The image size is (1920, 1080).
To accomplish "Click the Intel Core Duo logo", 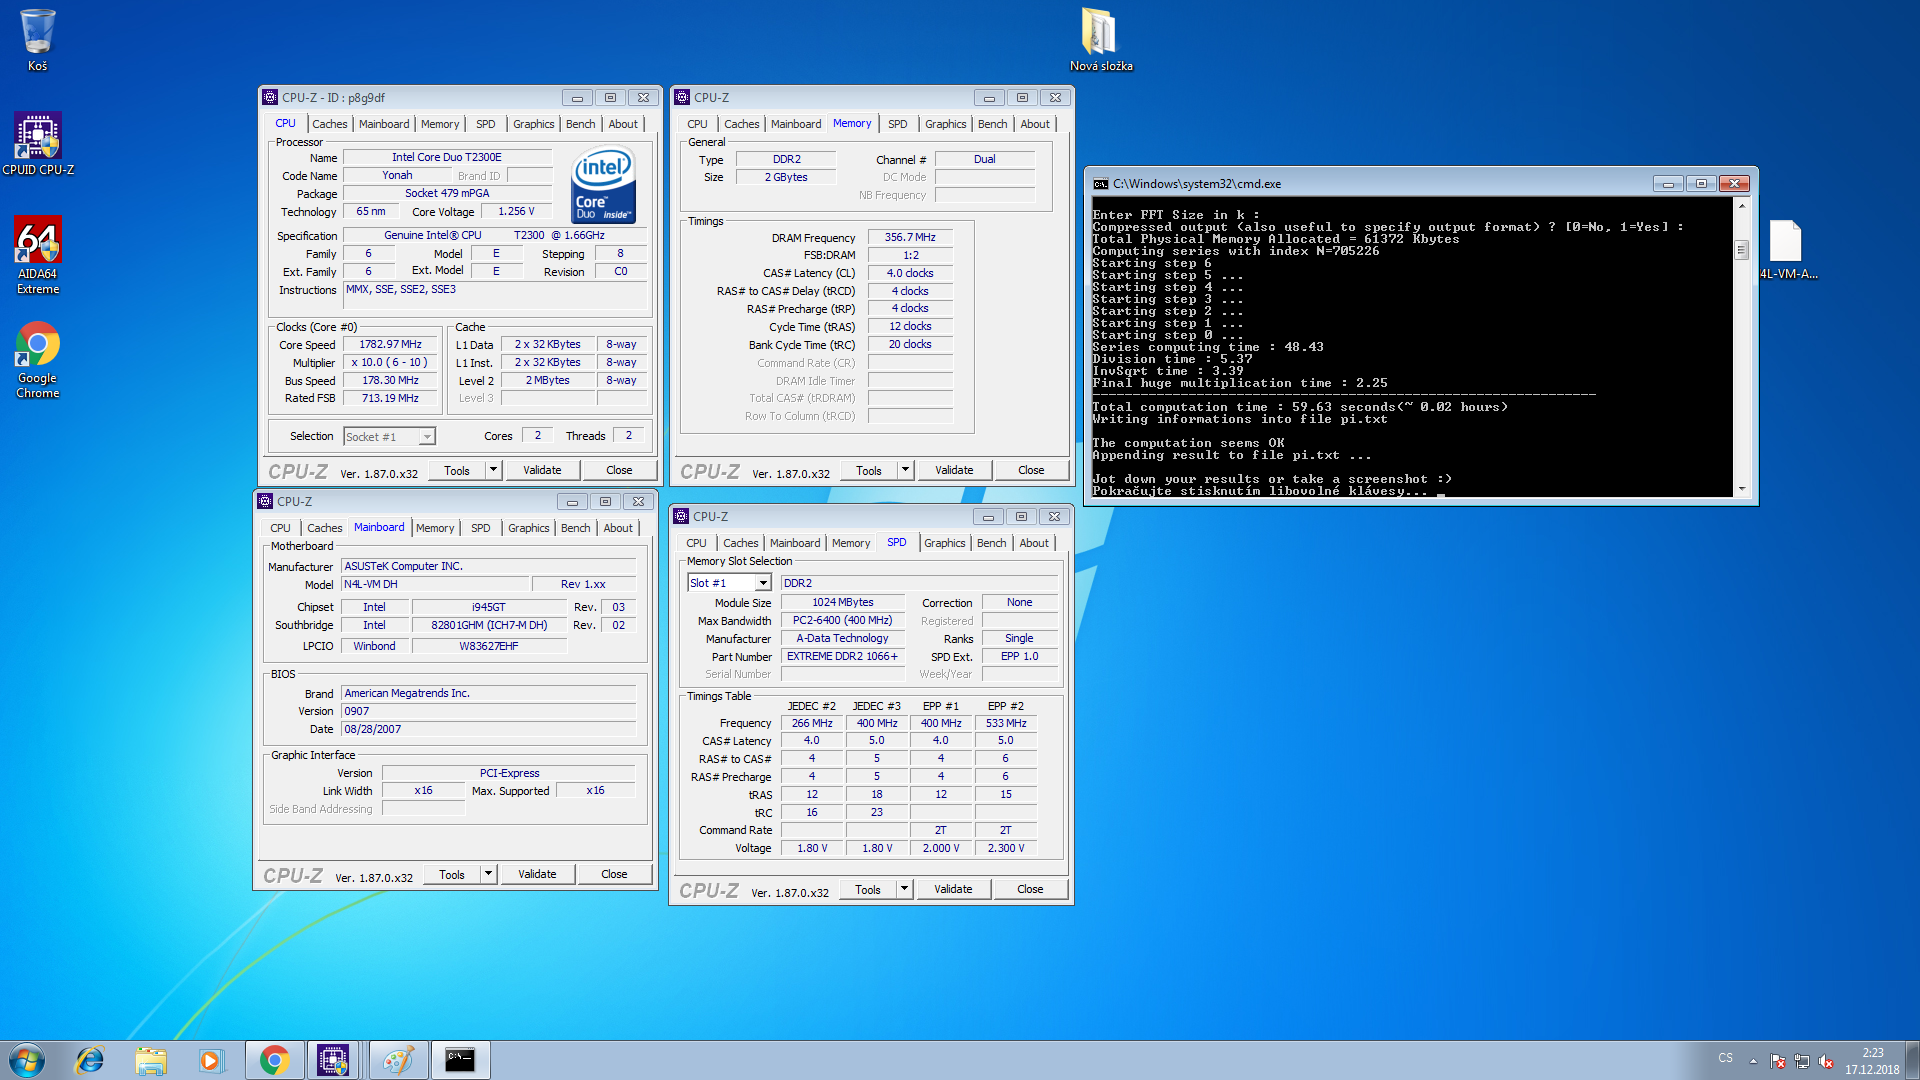I will click(603, 185).
